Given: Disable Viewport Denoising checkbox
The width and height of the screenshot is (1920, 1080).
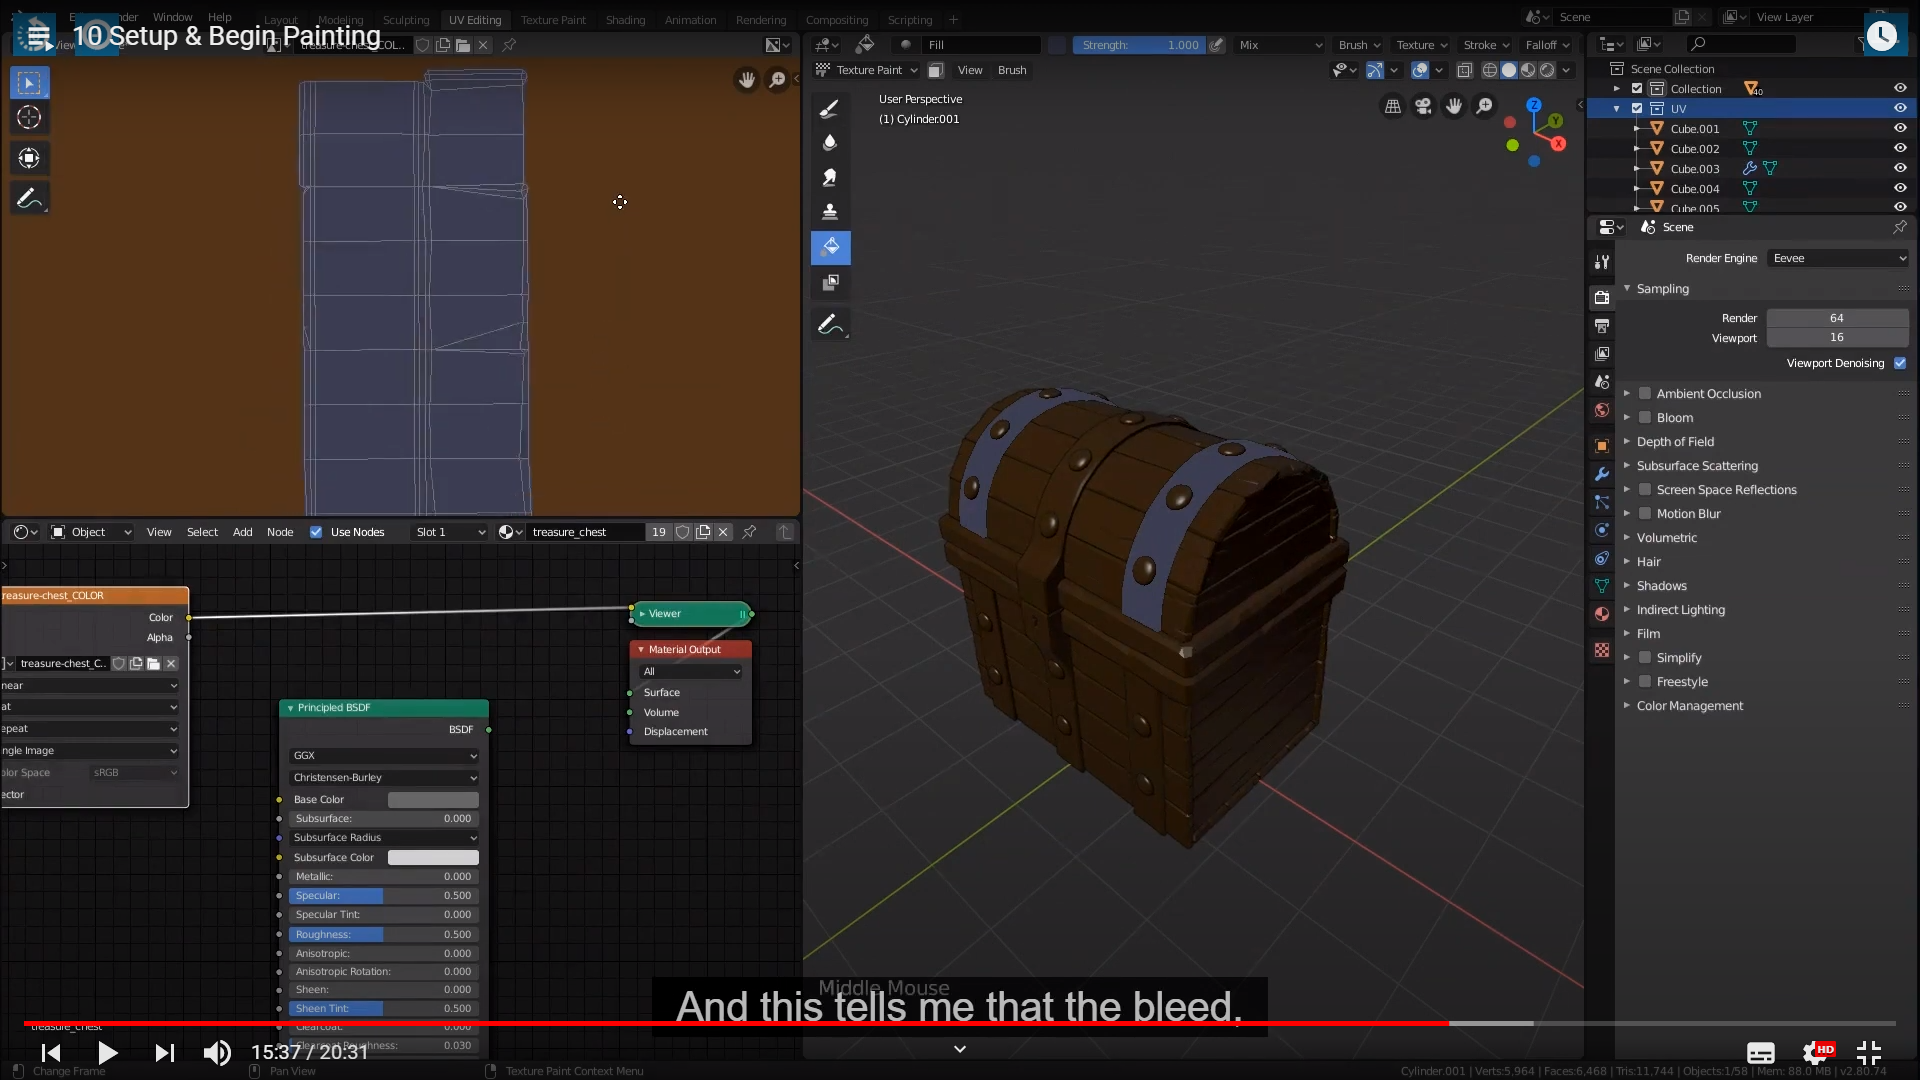Looking at the screenshot, I should pyautogui.click(x=1900, y=363).
